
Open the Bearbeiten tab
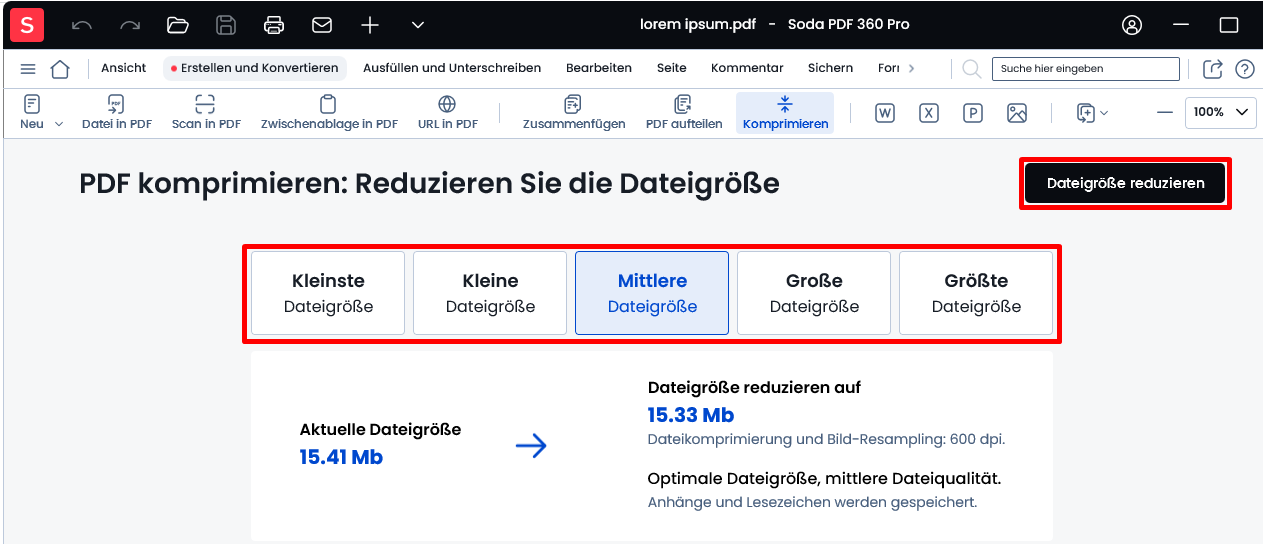(x=599, y=68)
